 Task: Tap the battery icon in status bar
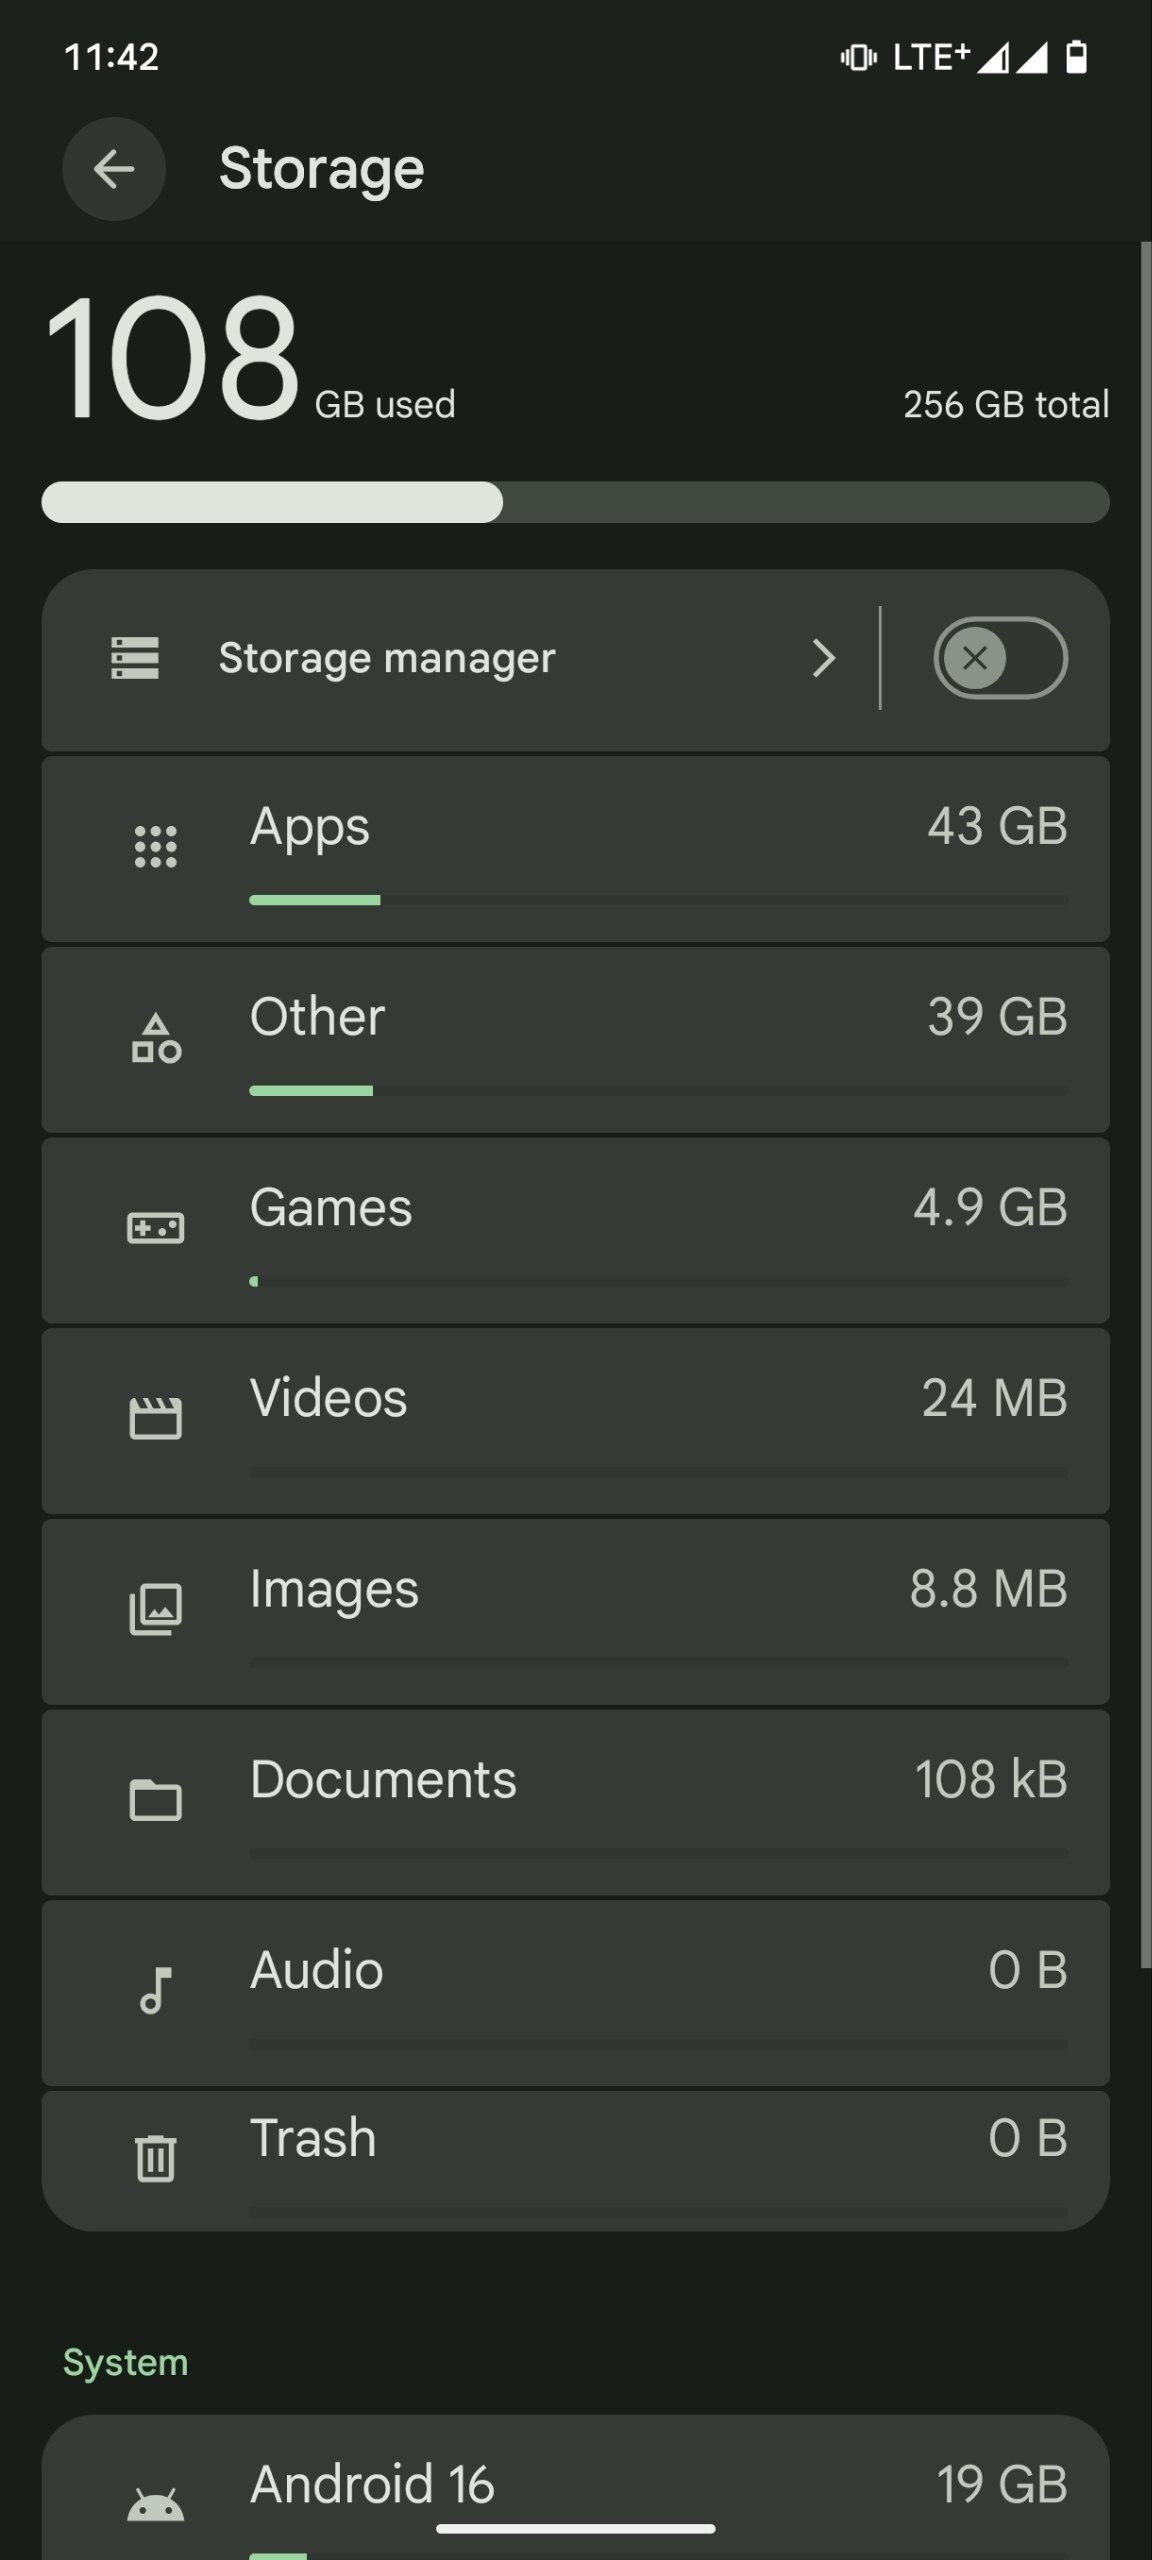(1076, 57)
